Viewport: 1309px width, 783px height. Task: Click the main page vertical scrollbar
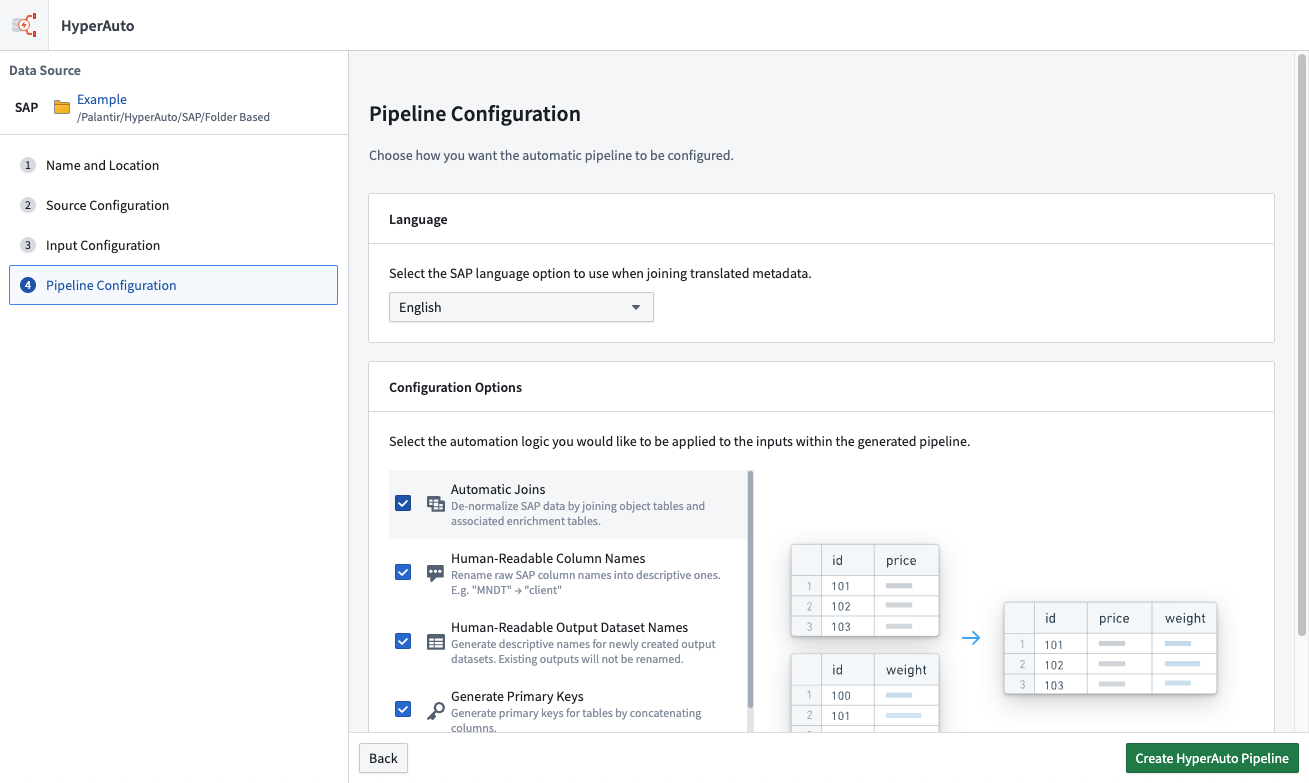(1301, 345)
